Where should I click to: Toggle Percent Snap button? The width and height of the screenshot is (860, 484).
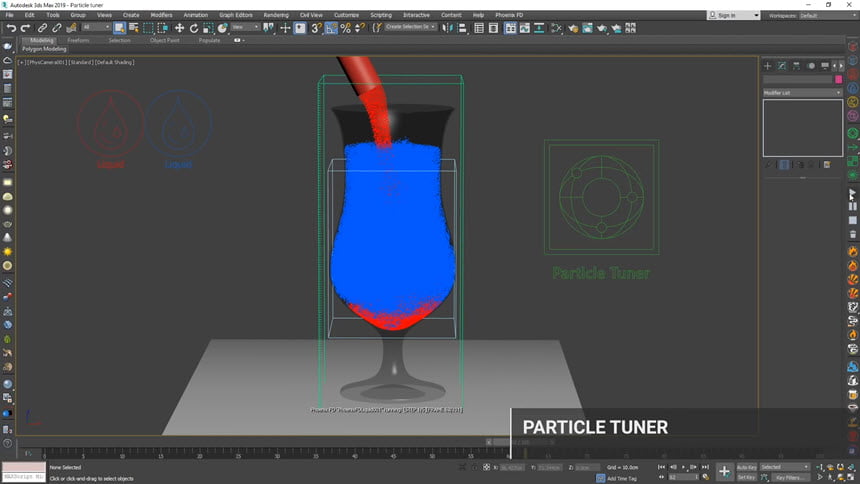click(x=346, y=28)
